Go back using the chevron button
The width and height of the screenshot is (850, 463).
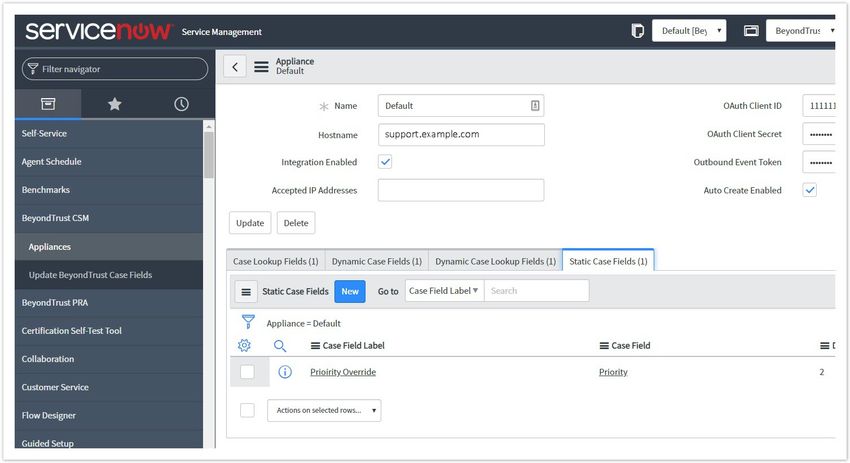[235, 67]
